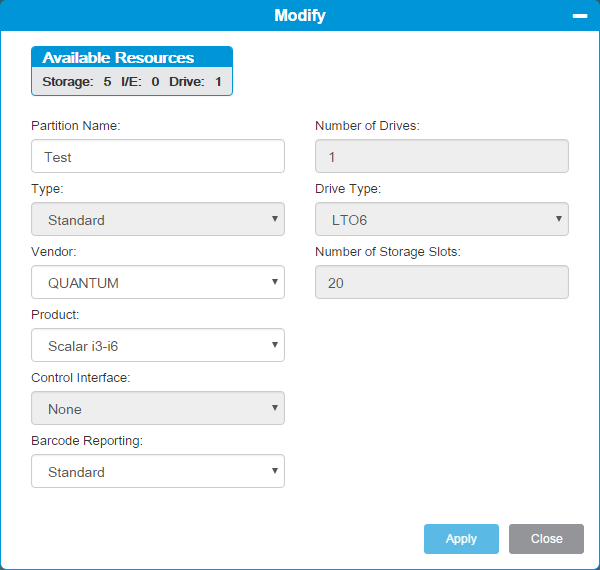Viewport: 600px width, 570px height.
Task: Click the Product dropdown arrow icon
Action: pyautogui.click(x=275, y=345)
